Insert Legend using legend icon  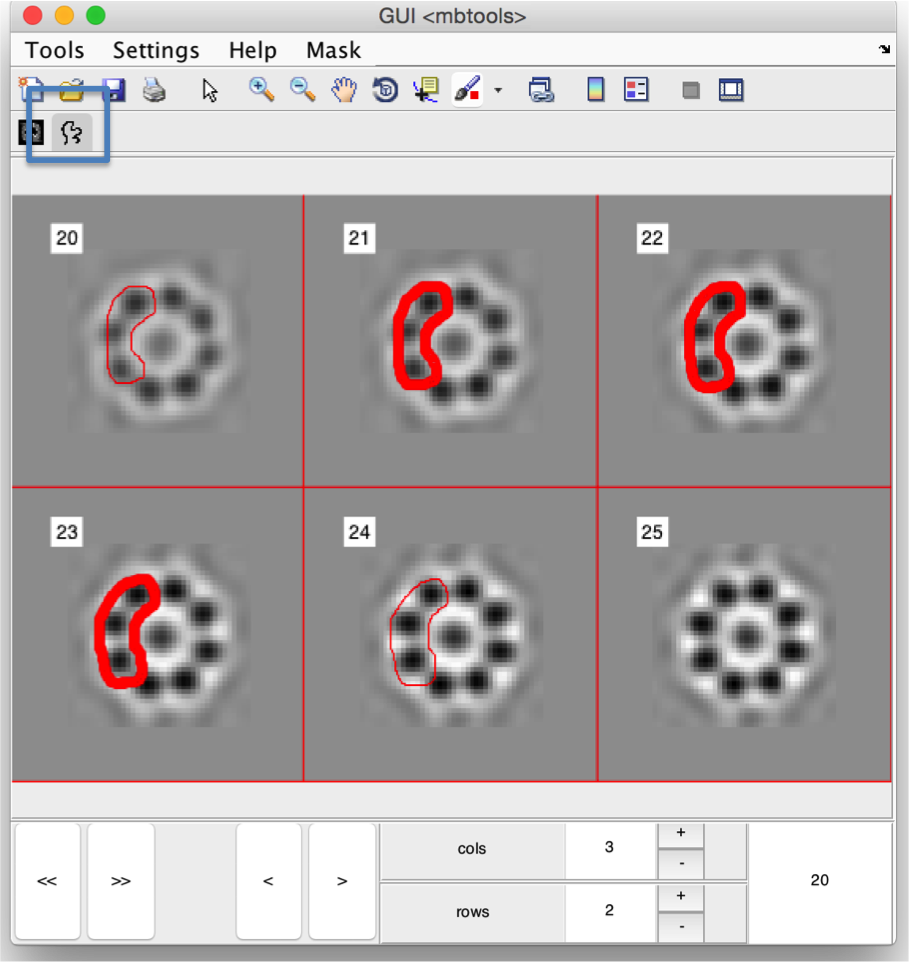(x=636, y=90)
